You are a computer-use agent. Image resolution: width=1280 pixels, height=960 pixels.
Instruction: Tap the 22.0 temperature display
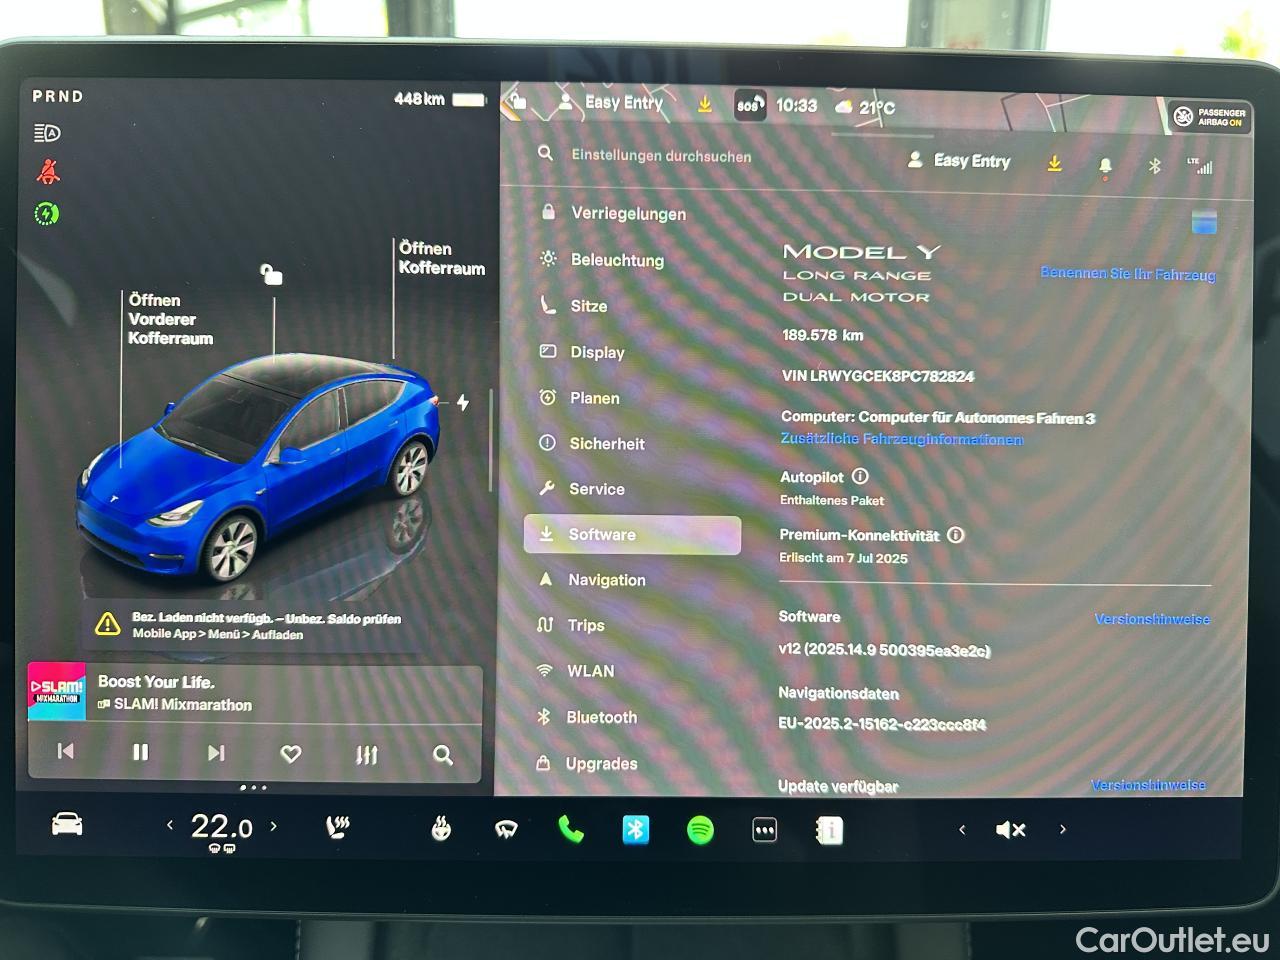221,827
